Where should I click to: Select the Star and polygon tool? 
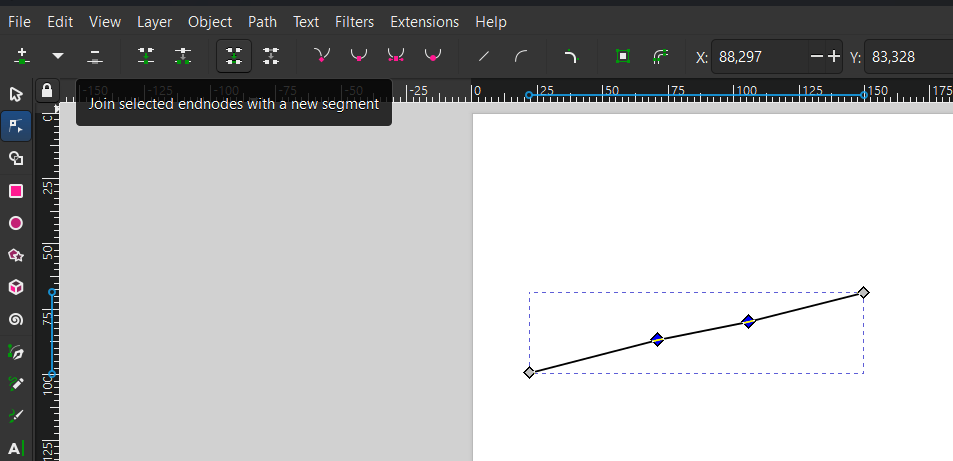(x=16, y=255)
